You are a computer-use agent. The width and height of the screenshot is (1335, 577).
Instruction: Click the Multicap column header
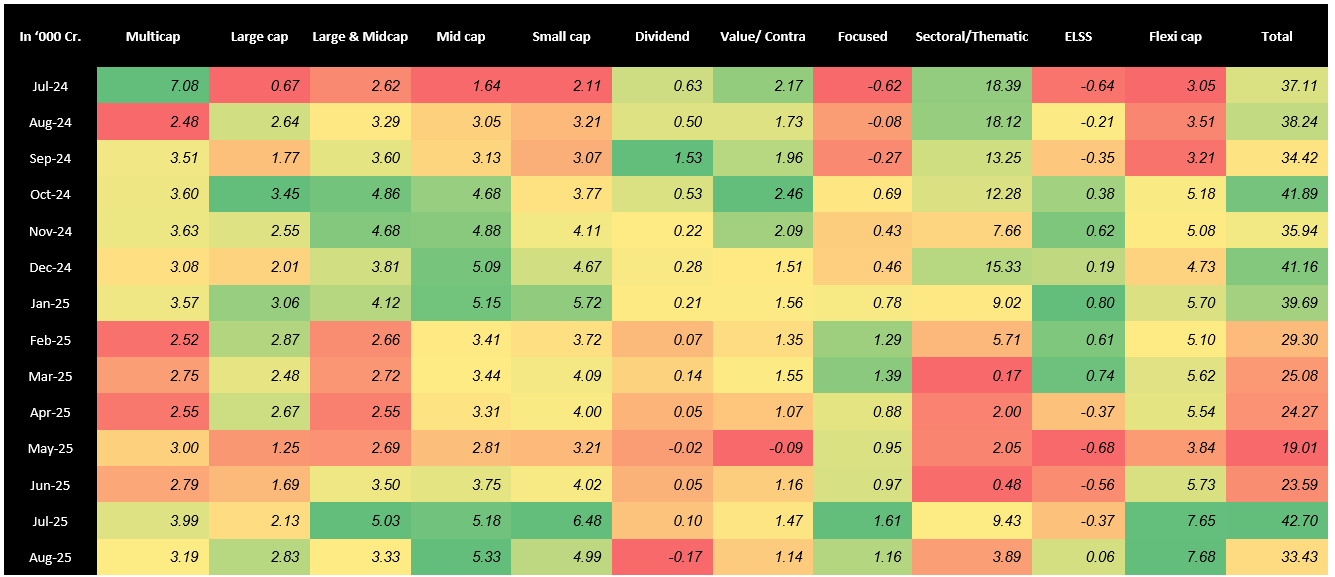click(x=153, y=37)
